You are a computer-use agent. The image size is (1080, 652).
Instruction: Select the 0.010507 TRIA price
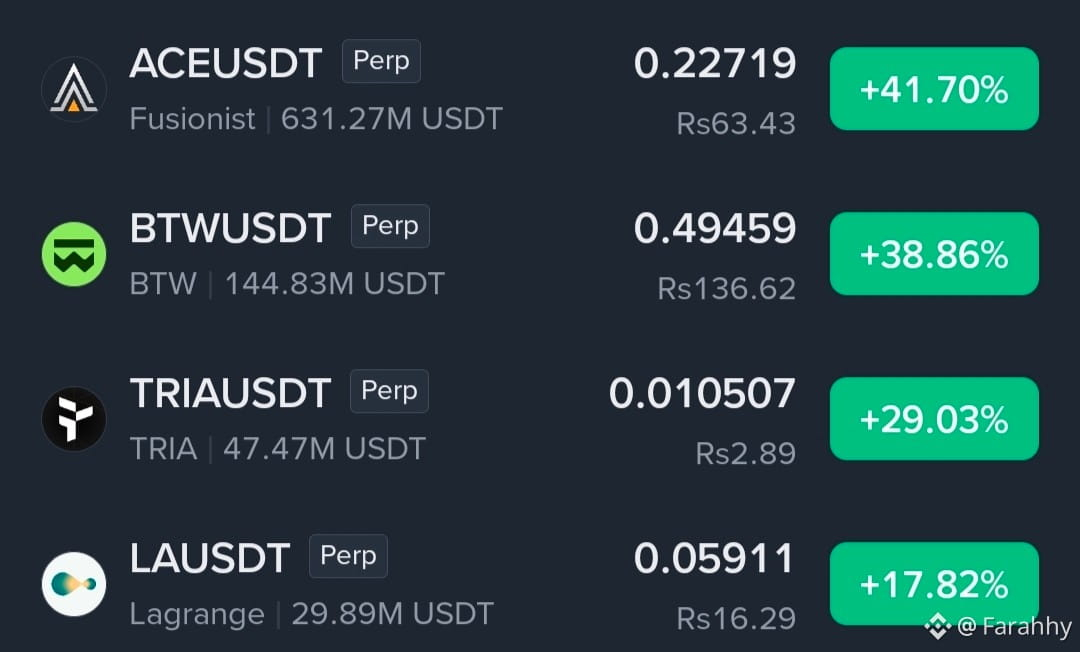703,393
